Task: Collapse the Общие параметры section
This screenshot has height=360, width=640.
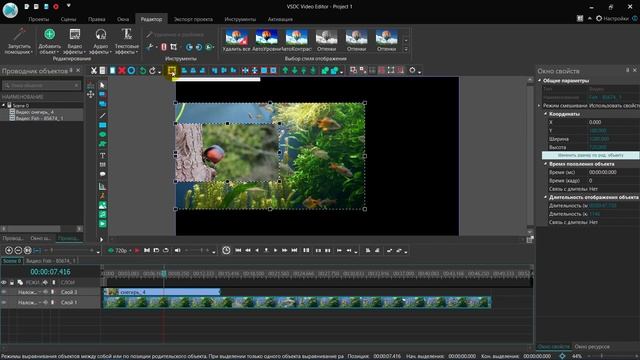Action: pyautogui.click(x=540, y=80)
